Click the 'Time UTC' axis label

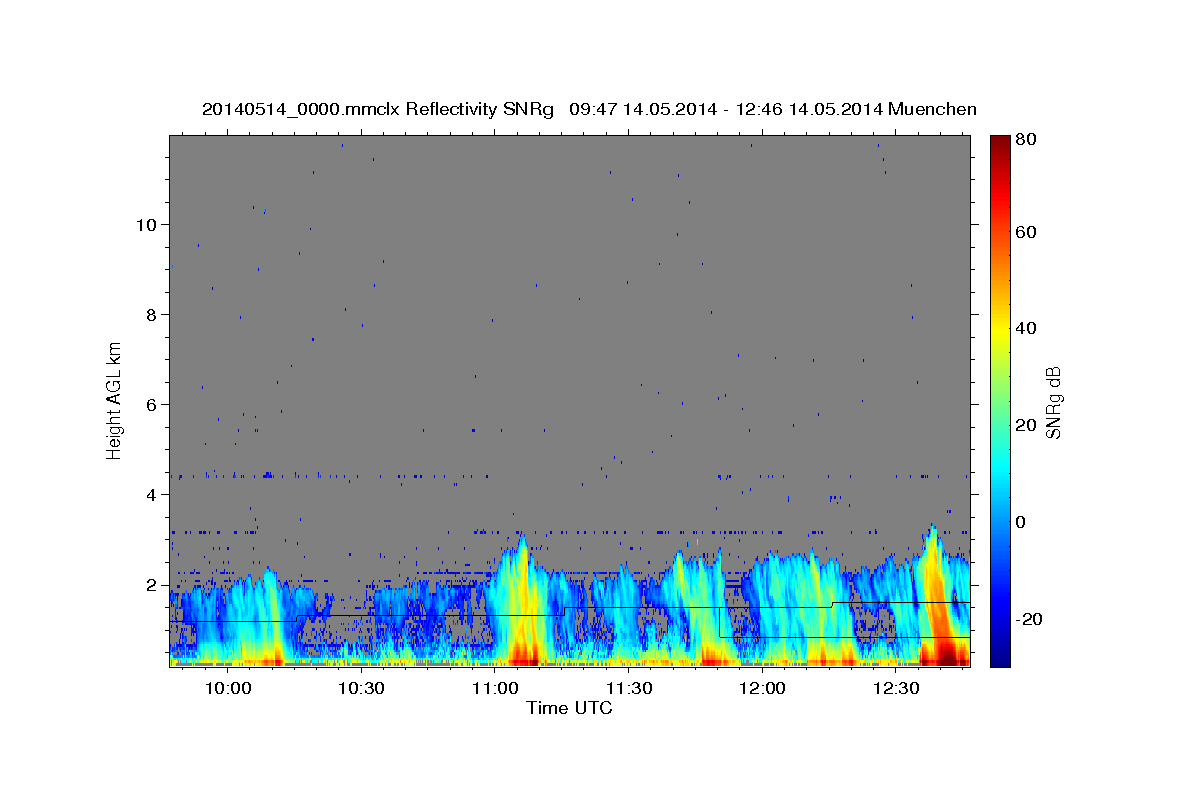pyautogui.click(x=569, y=708)
